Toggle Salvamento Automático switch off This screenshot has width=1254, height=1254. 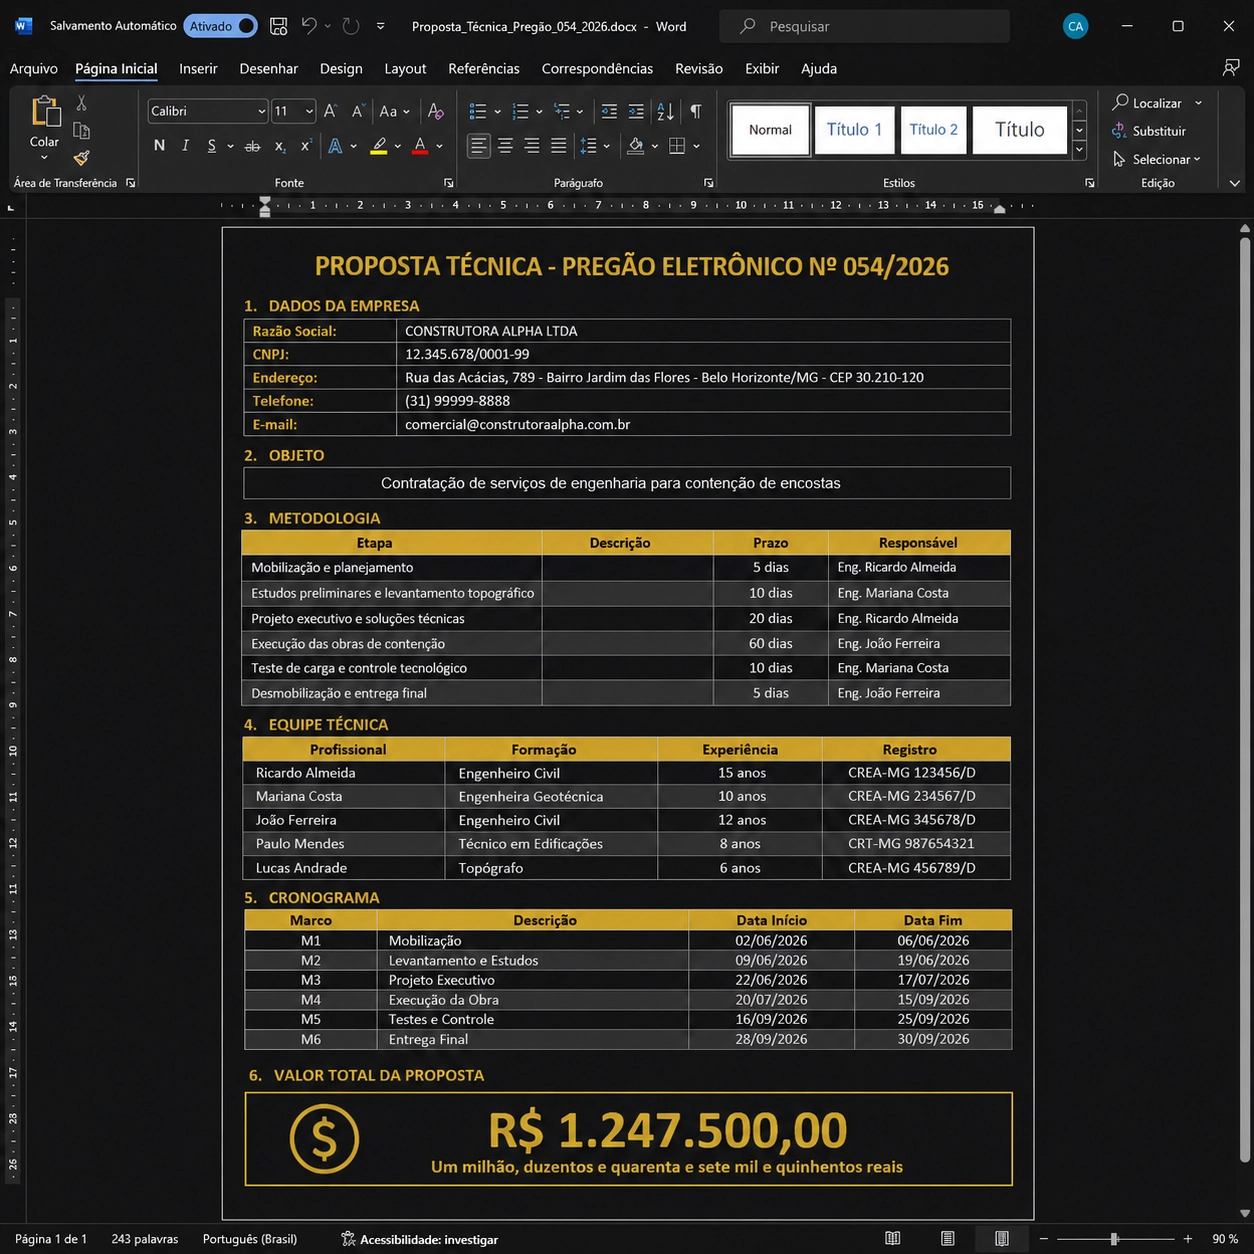click(220, 26)
